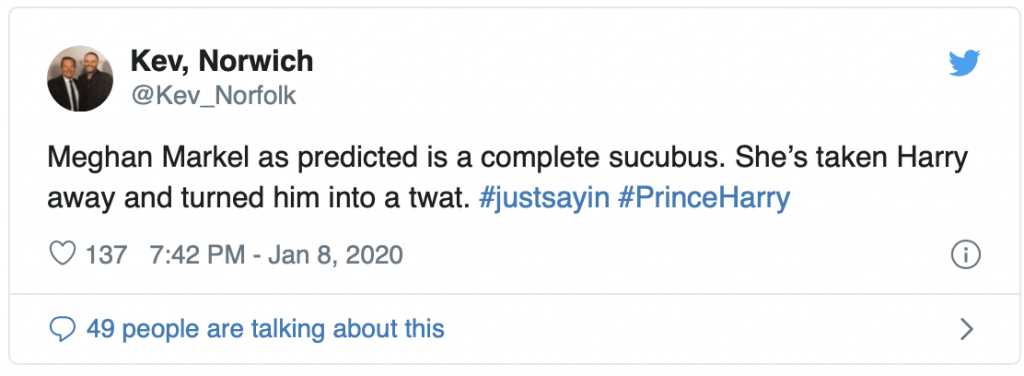Click the blue speech bubble reply icon
This screenshot has width=1024, height=376.
tap(63, 328)
